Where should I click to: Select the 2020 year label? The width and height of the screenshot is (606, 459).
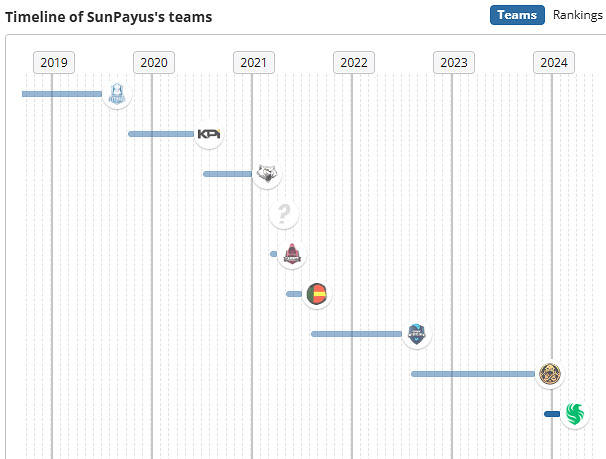(x=154, y=62)
